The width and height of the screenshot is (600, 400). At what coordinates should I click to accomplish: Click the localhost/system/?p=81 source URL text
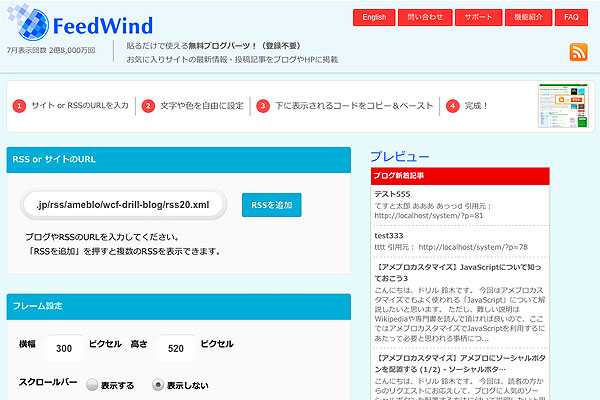(429, 216)
